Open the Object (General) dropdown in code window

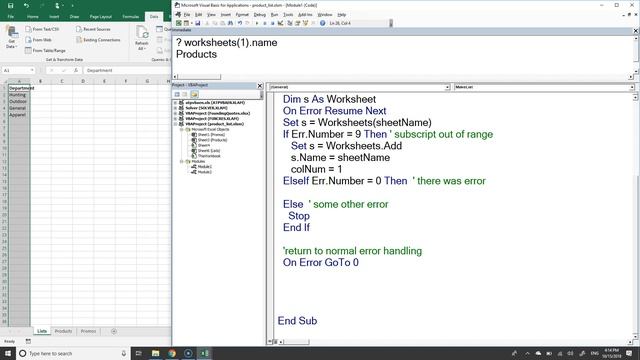pos(447,87)
